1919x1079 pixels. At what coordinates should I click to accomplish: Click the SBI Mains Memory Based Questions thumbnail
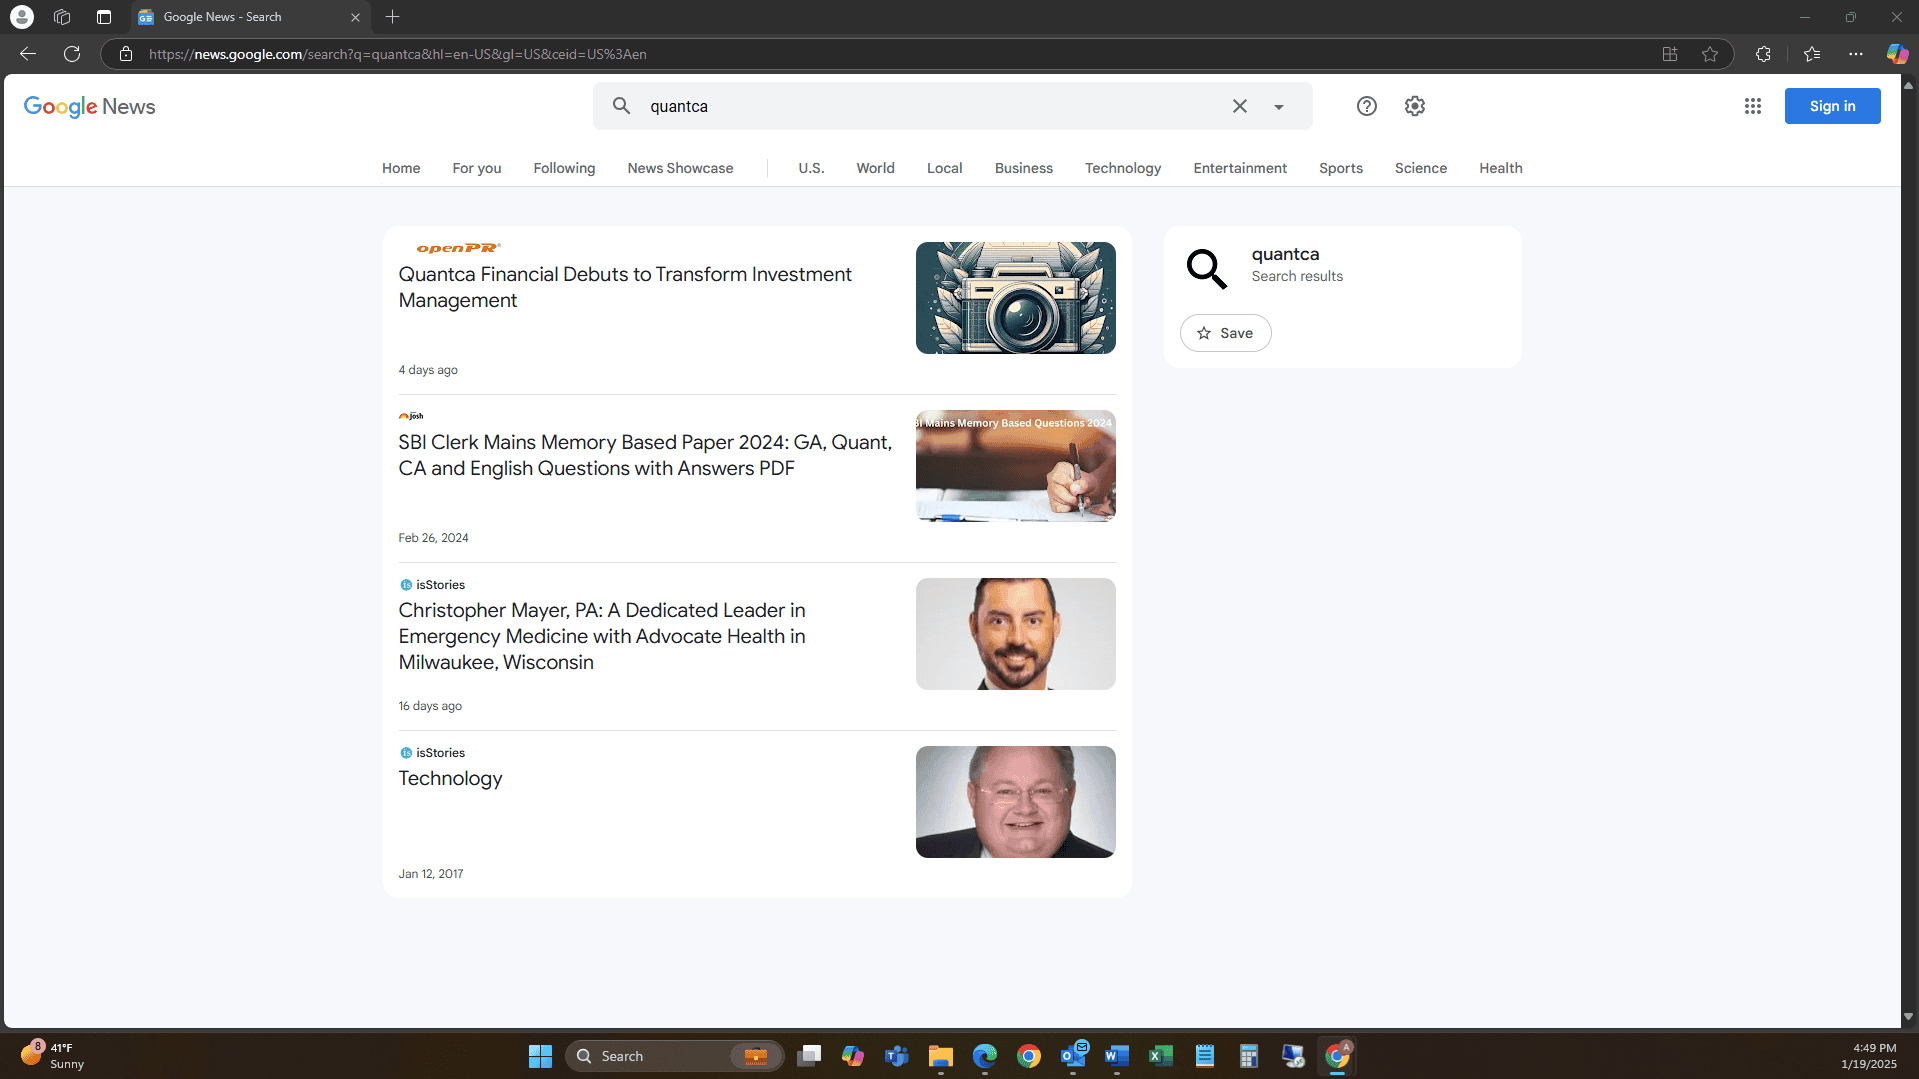1015,466
